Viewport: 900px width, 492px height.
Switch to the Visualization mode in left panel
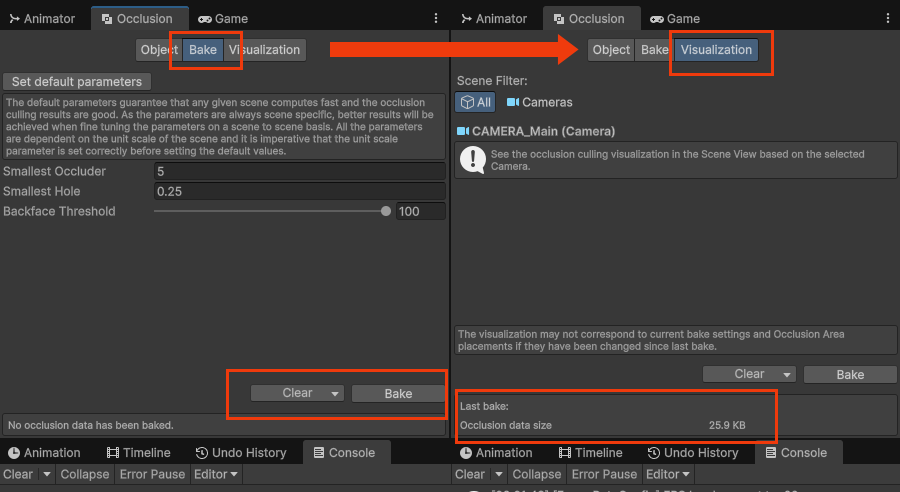pos(264,50)
